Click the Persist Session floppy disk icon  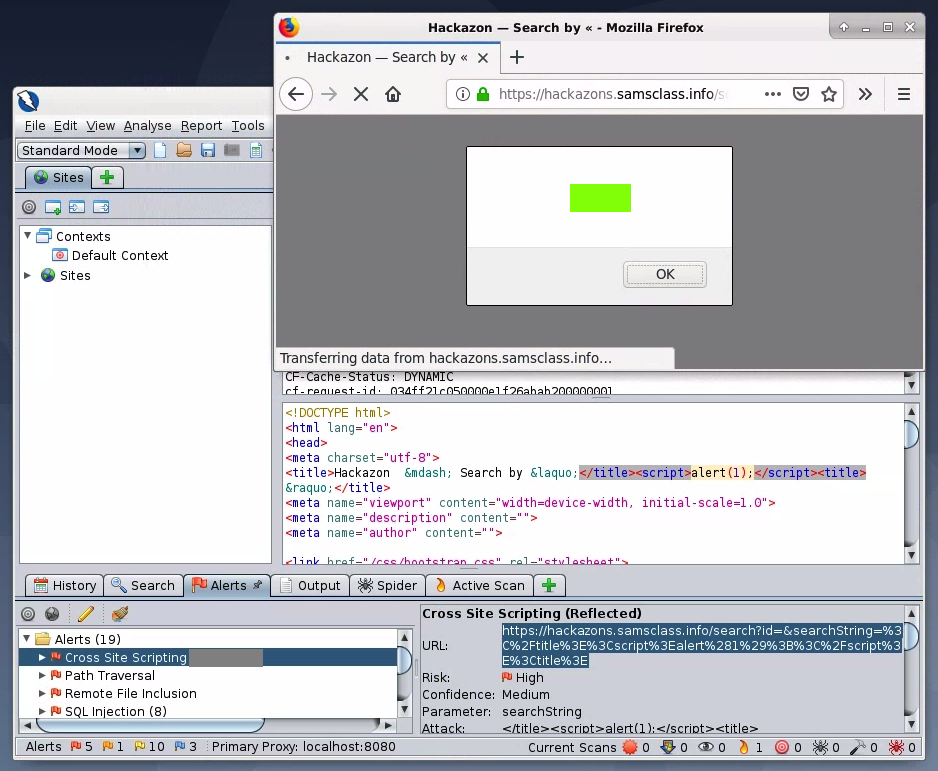[208, 151]
